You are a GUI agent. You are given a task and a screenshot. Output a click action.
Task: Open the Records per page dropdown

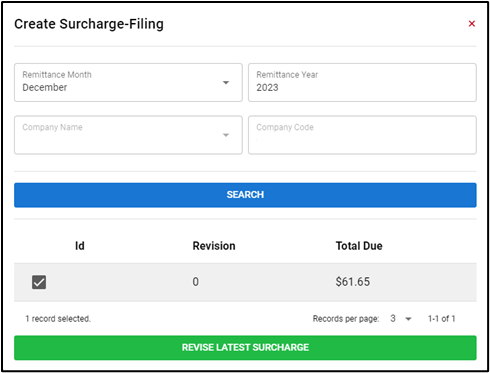(401, 319)
